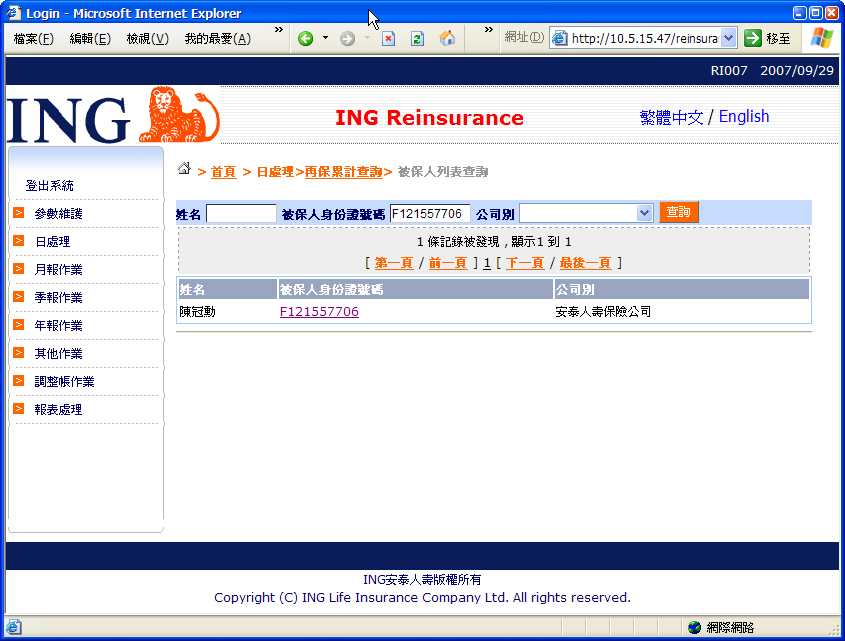Click the ING lion logo
The image size is (845, 641).
(x=178, y=114)
